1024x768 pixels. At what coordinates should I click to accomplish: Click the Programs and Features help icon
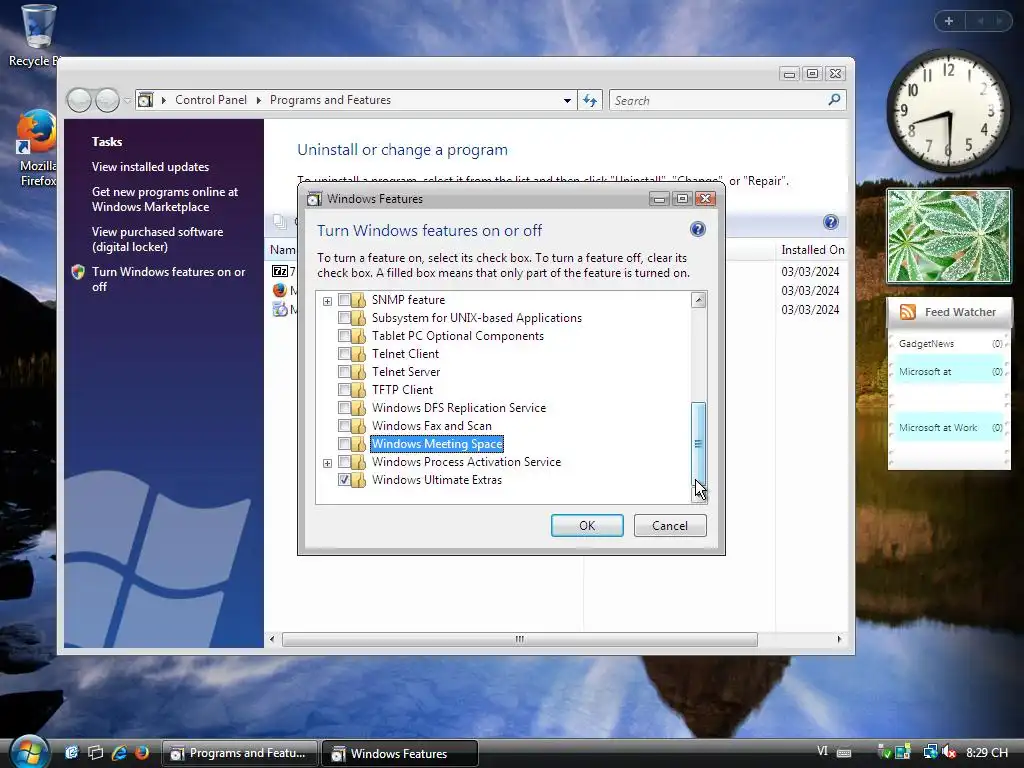coord(831,222)
